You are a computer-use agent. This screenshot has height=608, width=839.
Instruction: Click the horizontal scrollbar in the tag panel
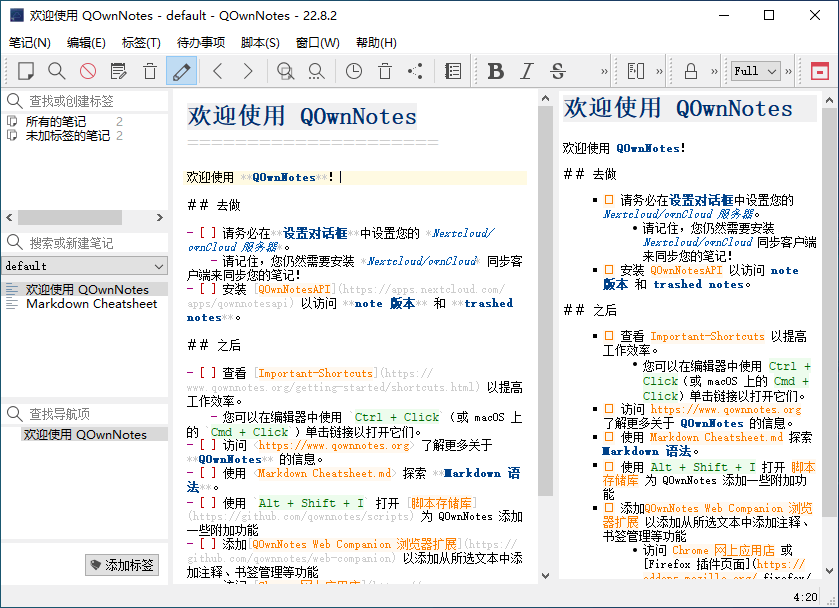click(70, 217)
